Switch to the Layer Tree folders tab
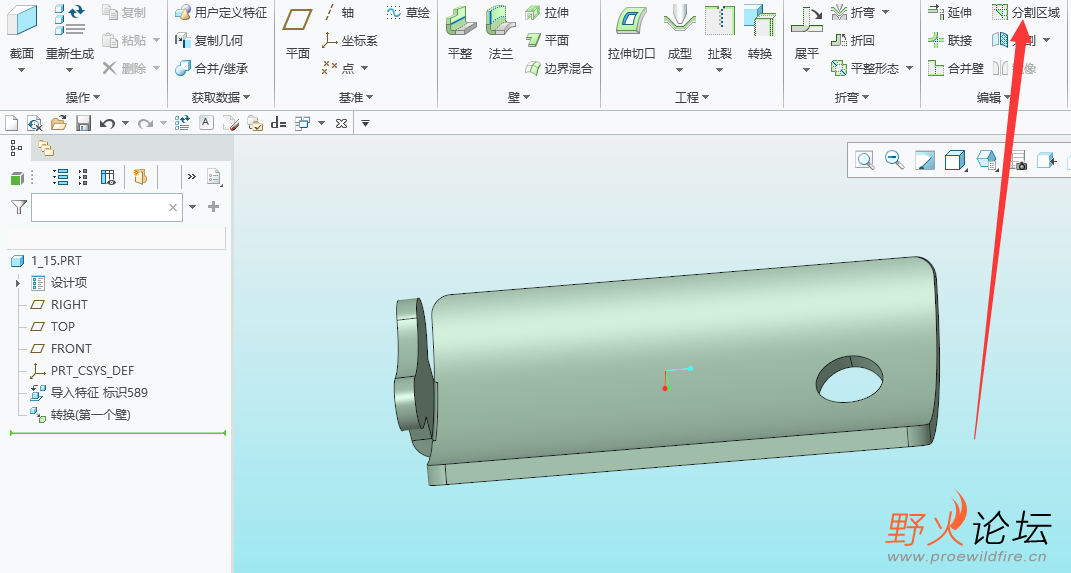Image resolution: width=1071 pixels, height=573 pixels. [46, 148]
